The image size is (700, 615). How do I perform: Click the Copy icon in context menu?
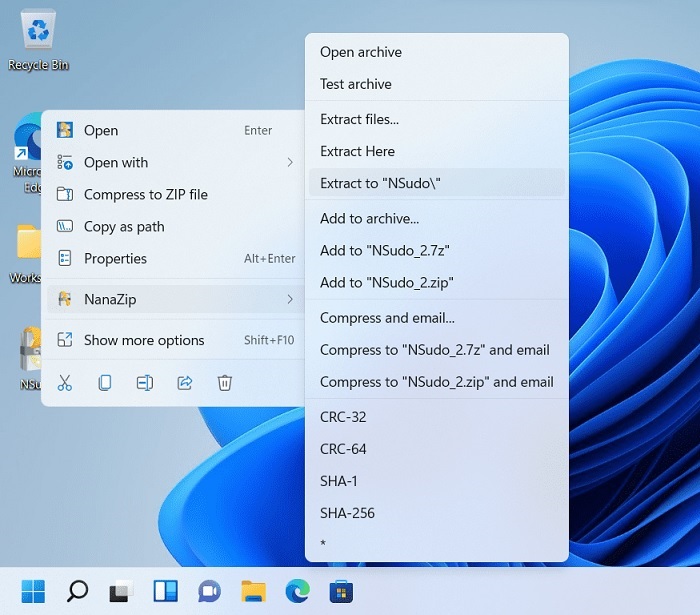point(105,382)
